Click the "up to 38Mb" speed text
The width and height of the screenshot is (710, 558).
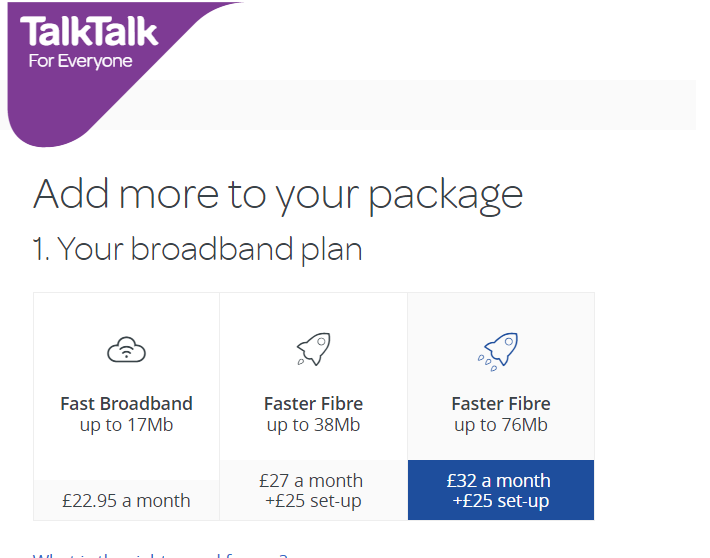pyautogui.click(x=313, y=425)
